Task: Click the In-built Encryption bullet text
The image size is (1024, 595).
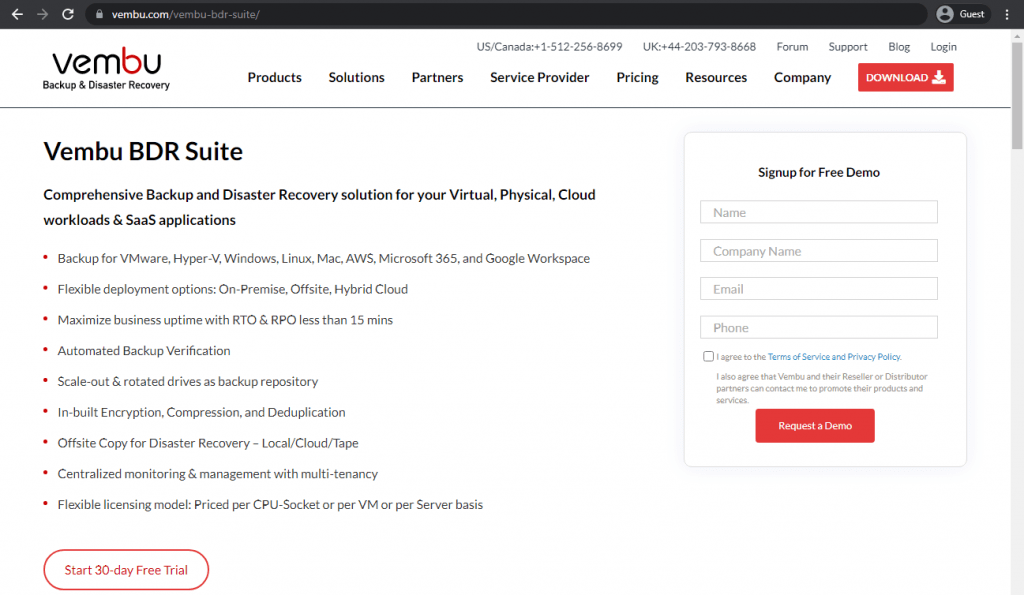Action: tap(201, 412)
